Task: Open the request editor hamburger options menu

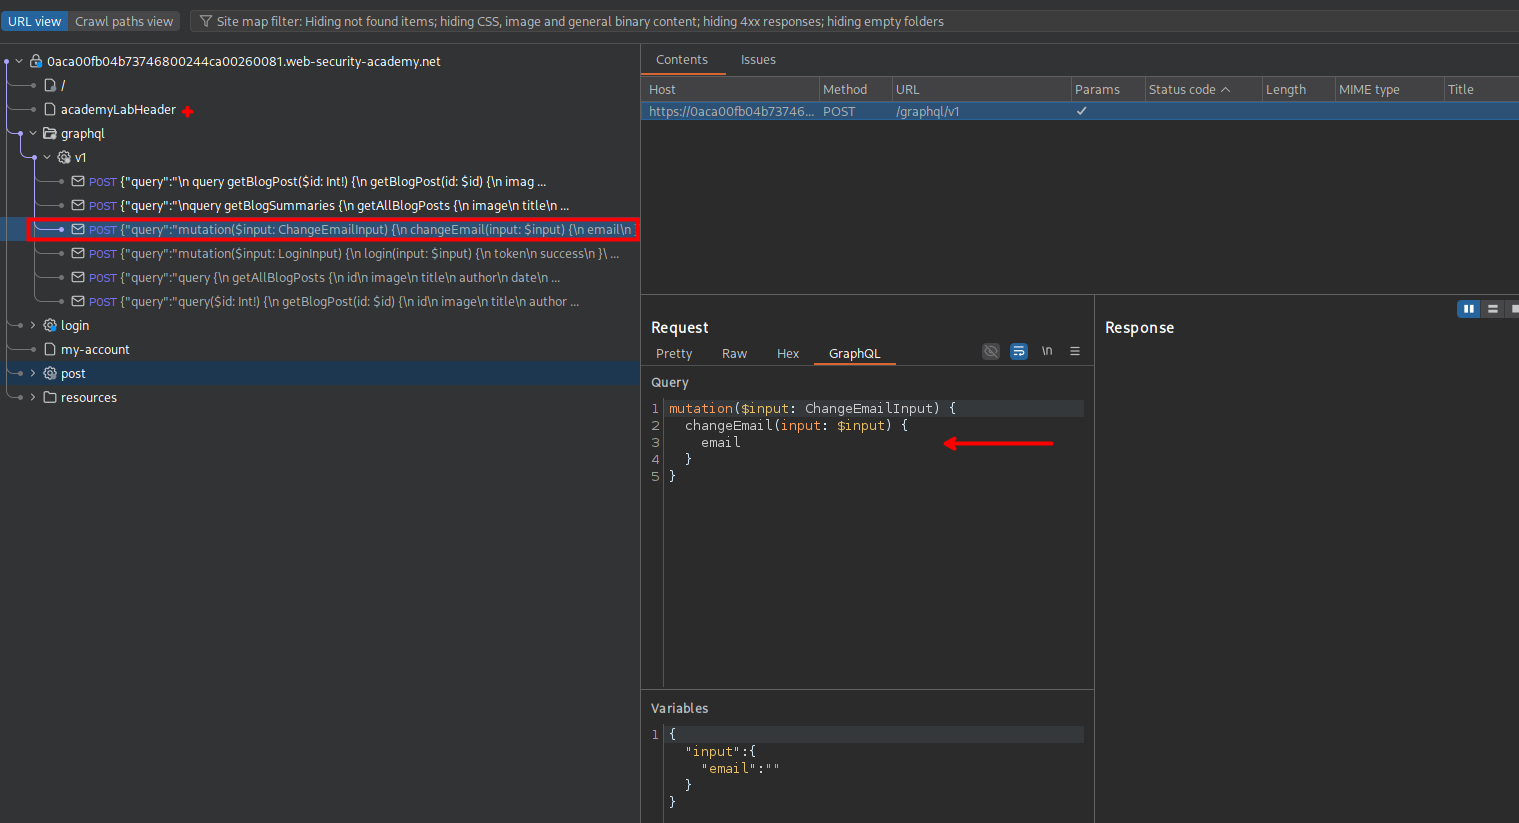Action: click(1075, 351)
